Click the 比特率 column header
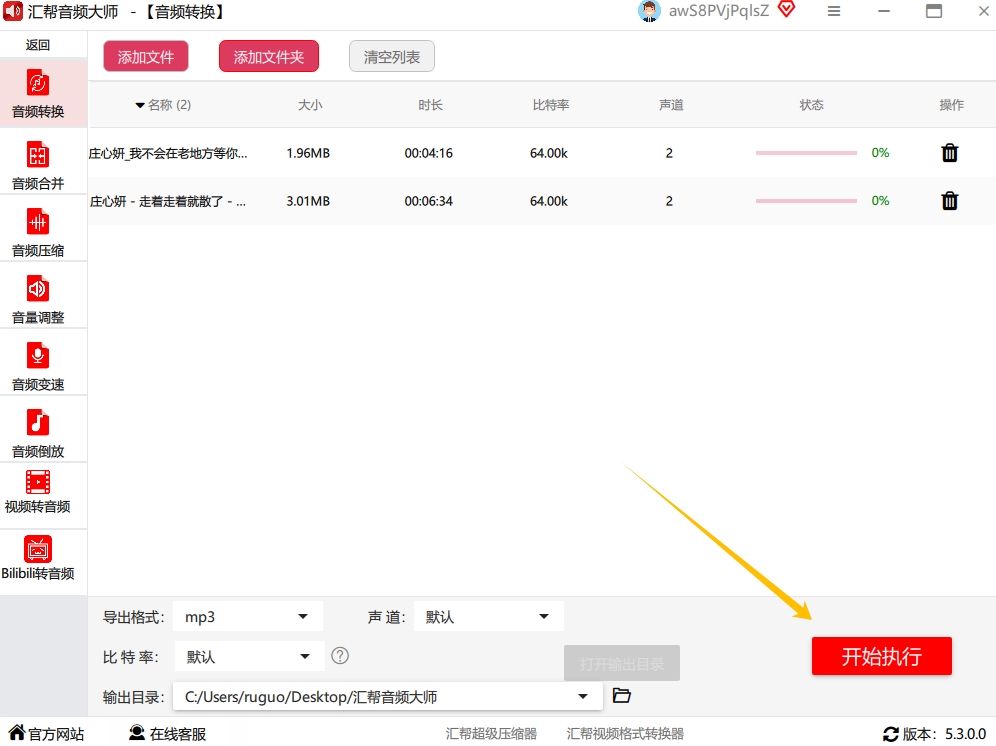996x746 pixels. pos(551,105)
